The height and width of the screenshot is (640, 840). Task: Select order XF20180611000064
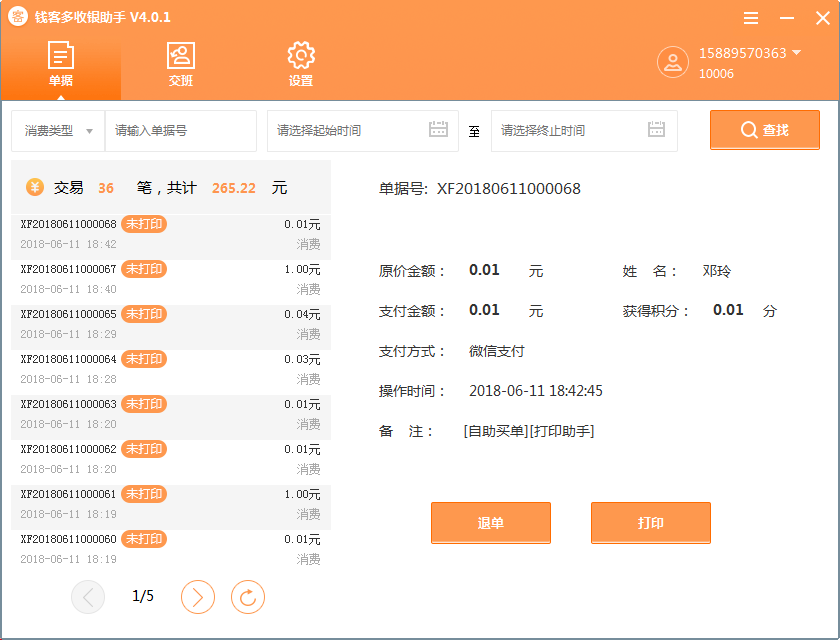click(x=171, y=372)
